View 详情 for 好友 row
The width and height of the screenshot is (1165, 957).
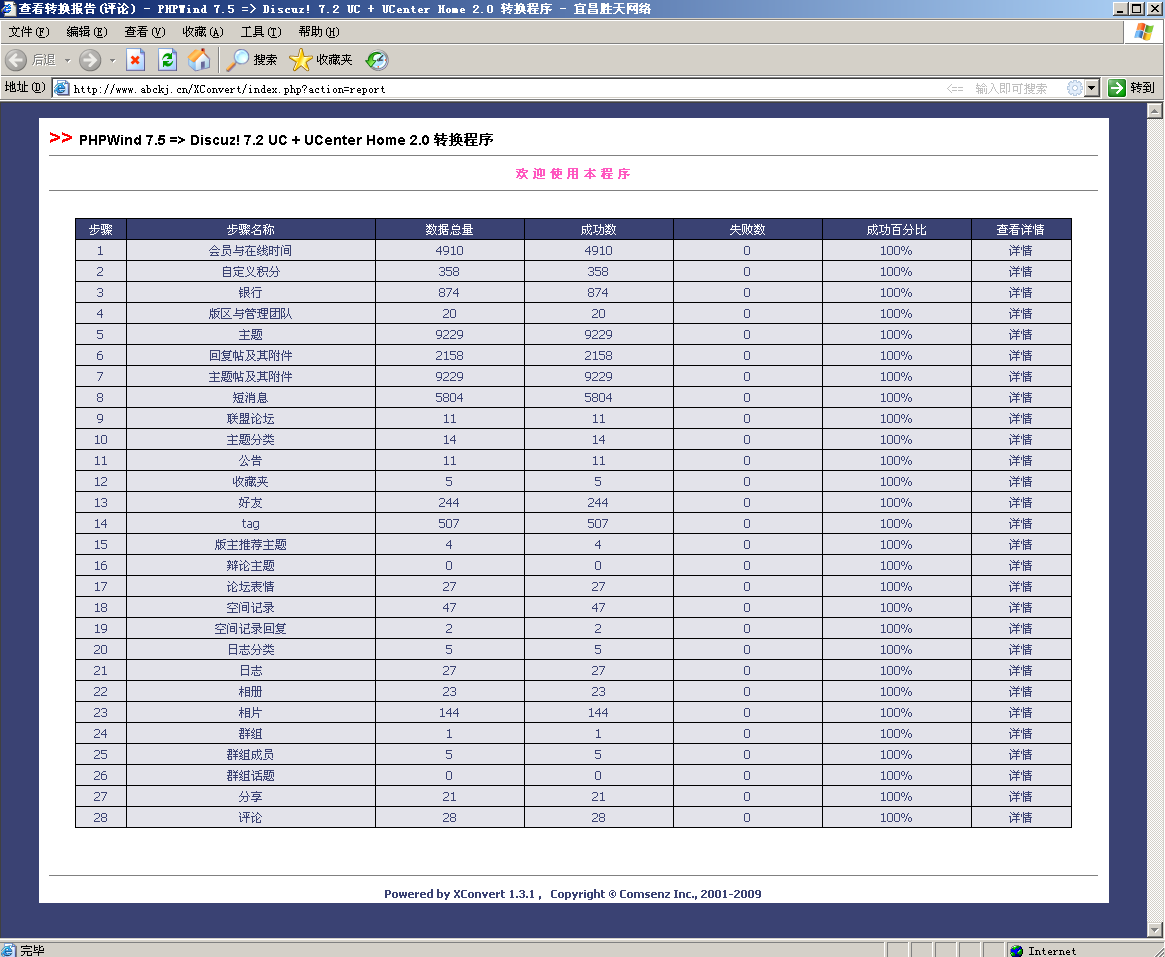(x=1021, y=503)
